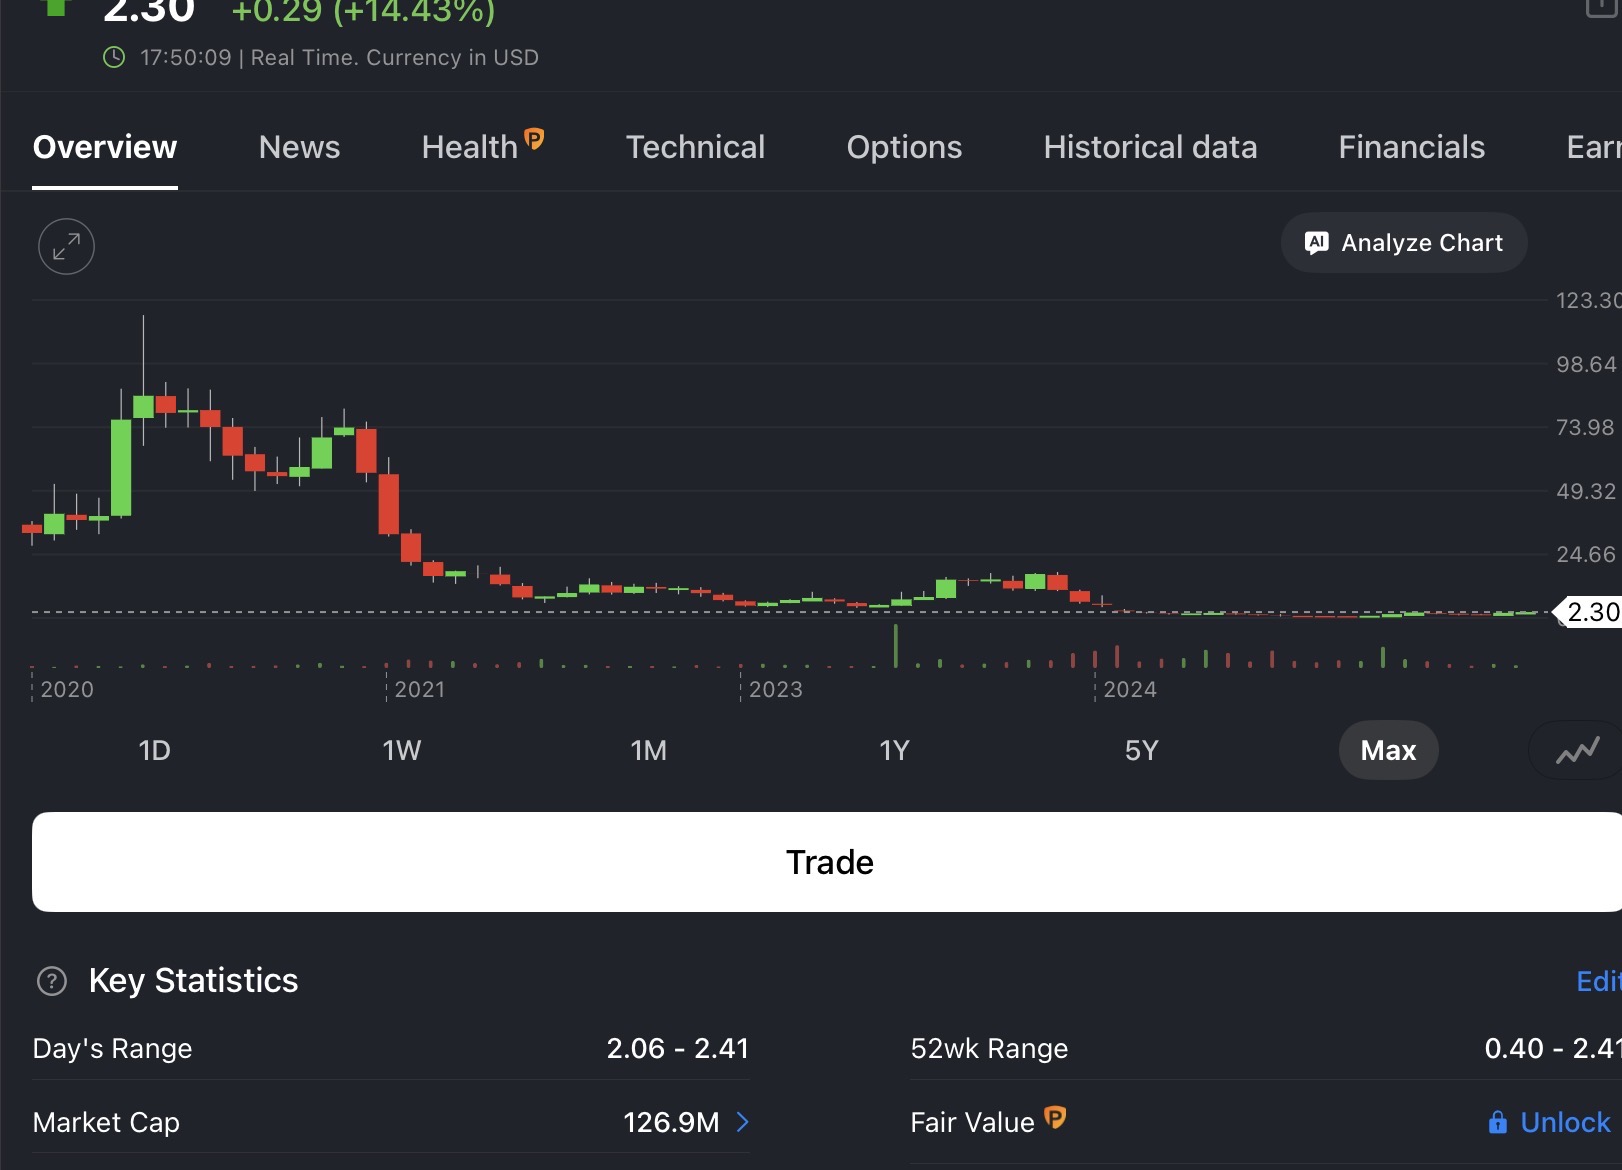Open the News tab
This screenshot has width=1622, height=1170.
point(299,147)
